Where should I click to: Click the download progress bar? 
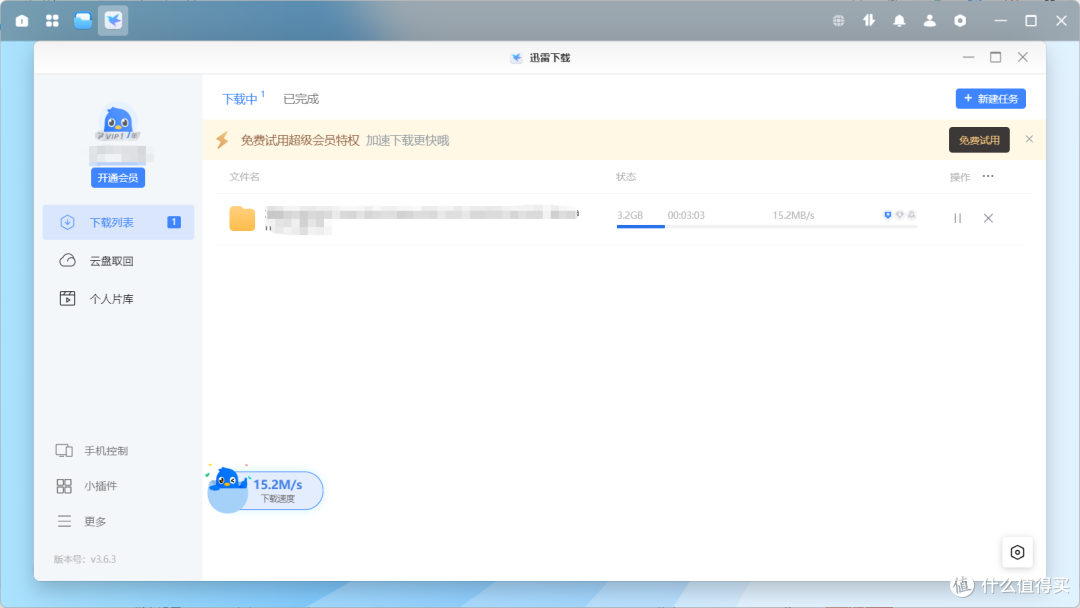pyautogui.click(x=767, y=227)
